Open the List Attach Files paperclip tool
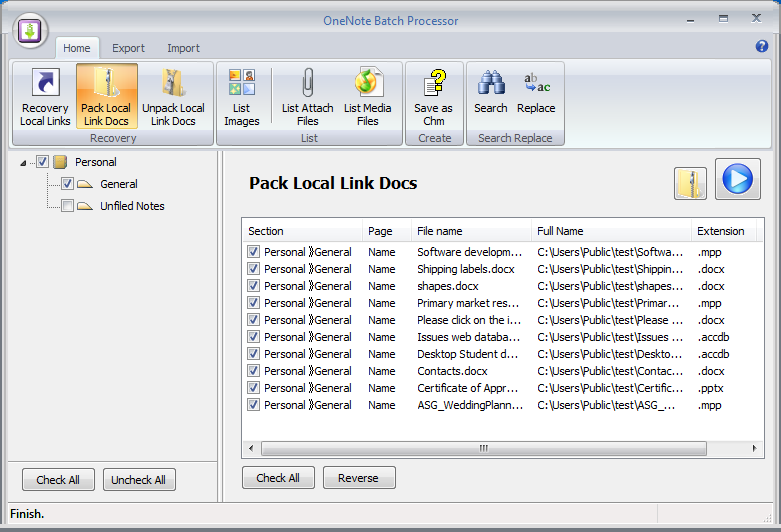This screenshot has height=532, width=781. click(307, 97)
